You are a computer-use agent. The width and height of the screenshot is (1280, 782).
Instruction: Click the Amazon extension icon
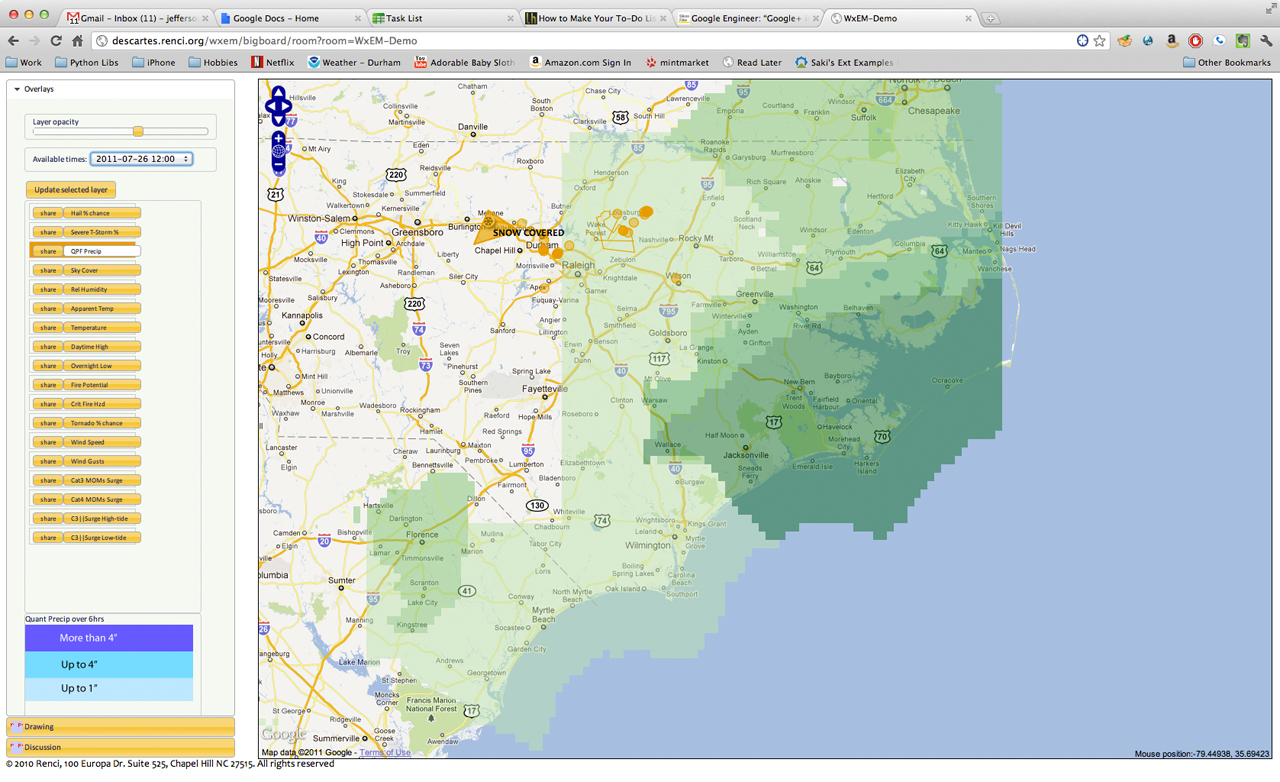point(1171,41)
